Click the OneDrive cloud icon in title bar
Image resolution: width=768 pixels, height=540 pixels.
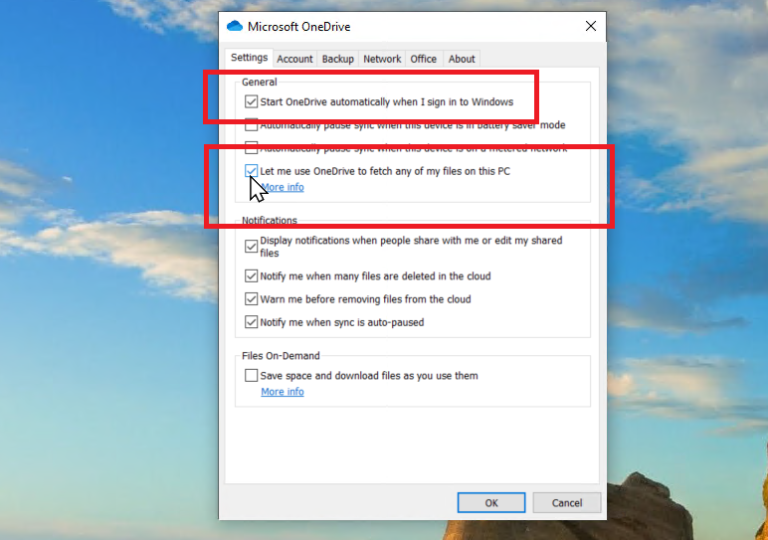(235, 26)
